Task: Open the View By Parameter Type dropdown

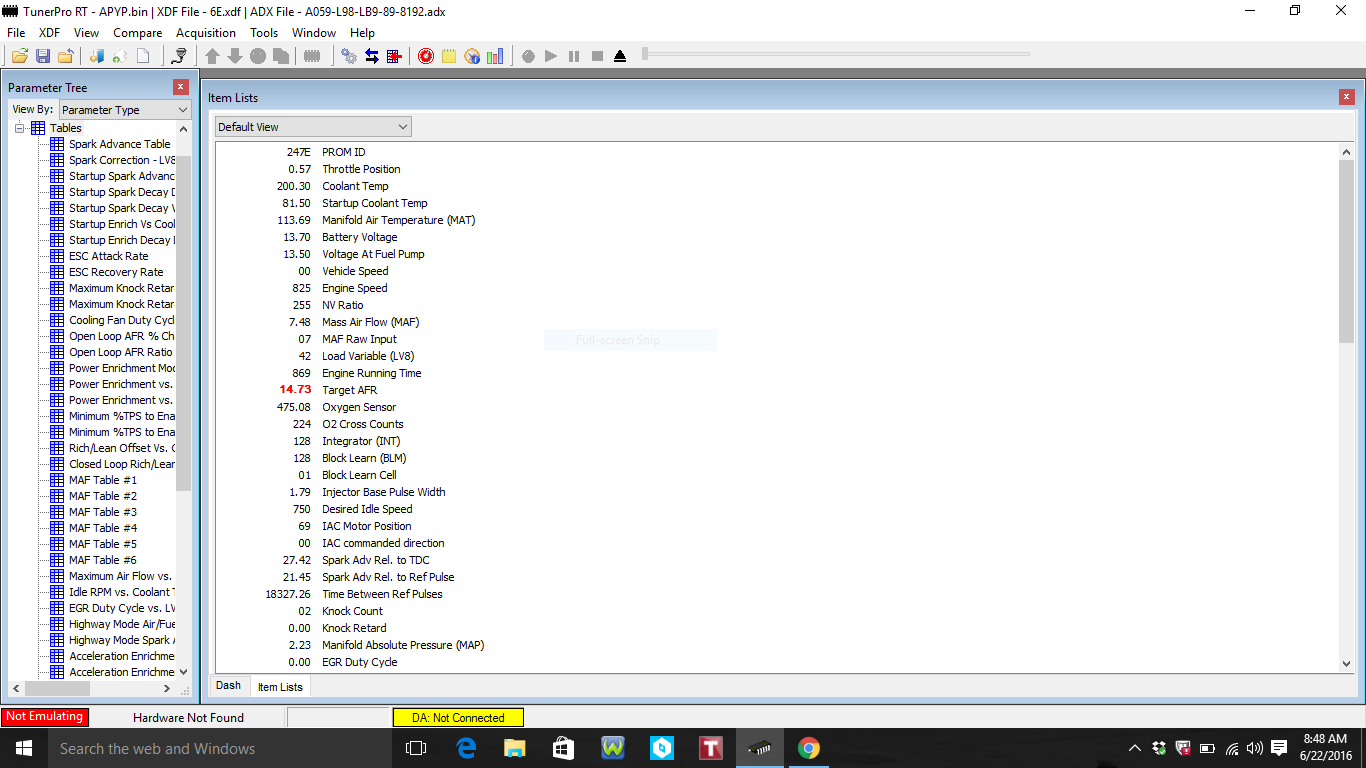Action: 125,110
